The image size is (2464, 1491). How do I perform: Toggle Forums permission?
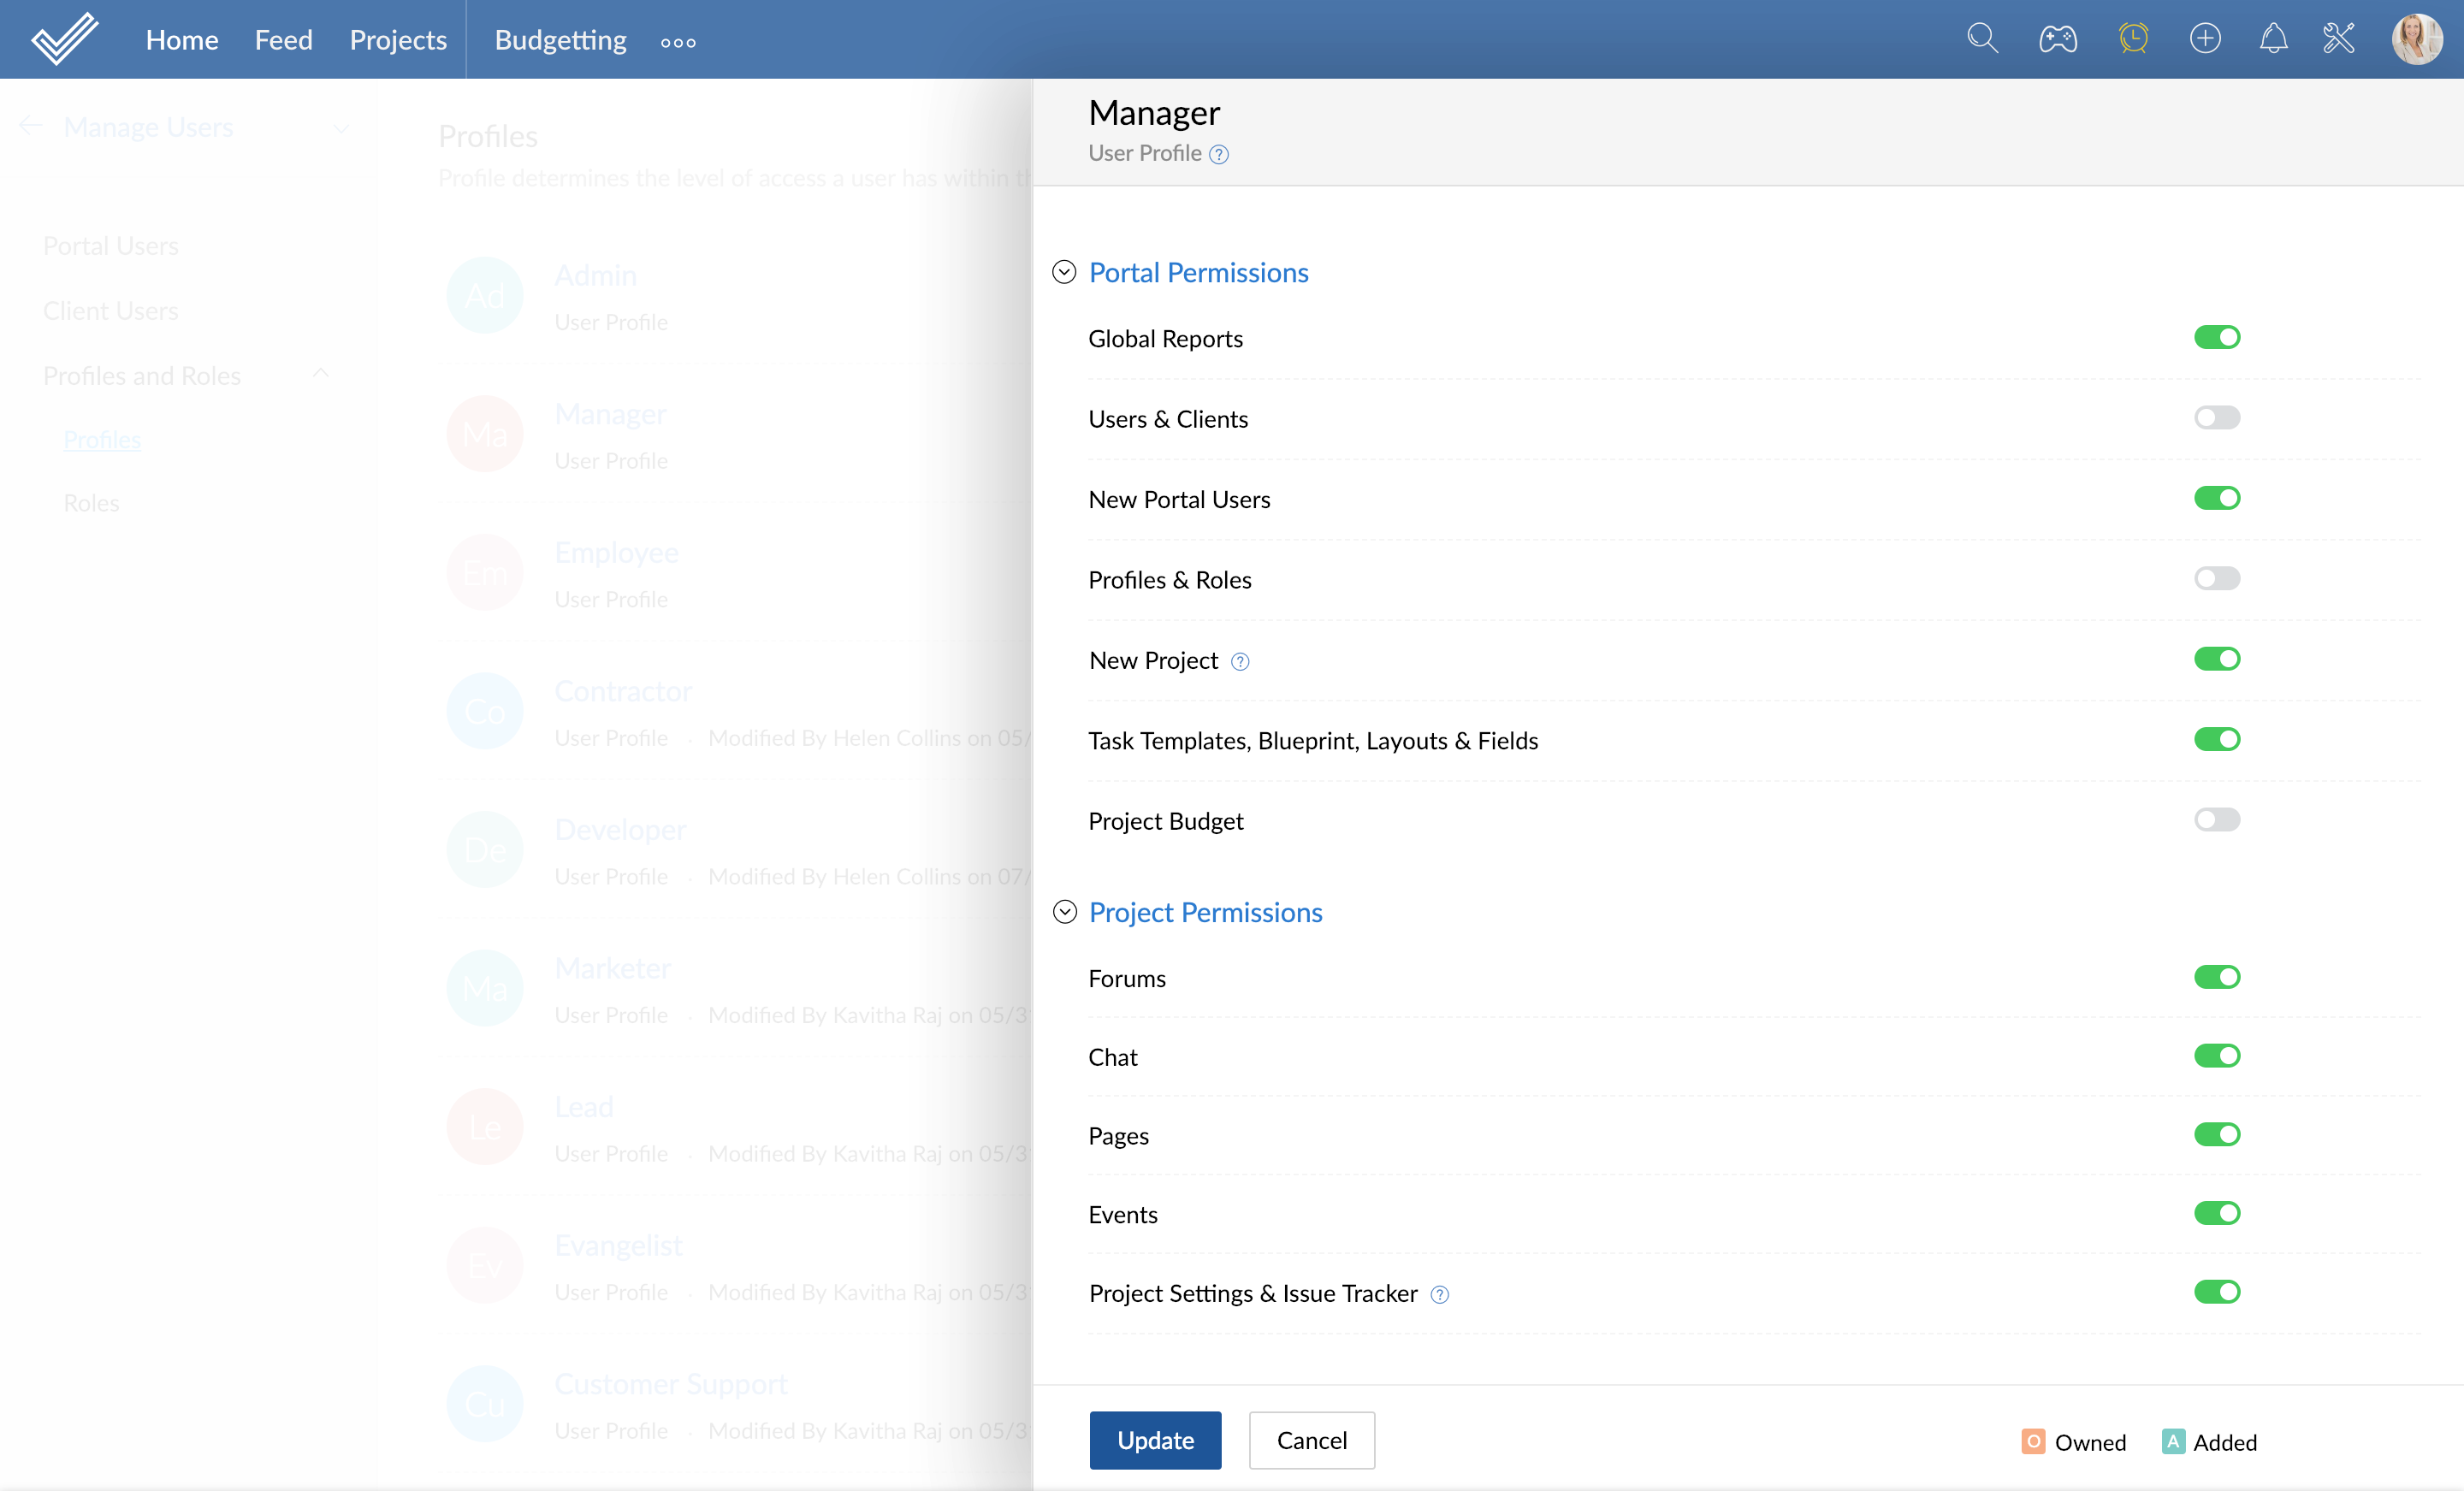(x=2217, y=977)
